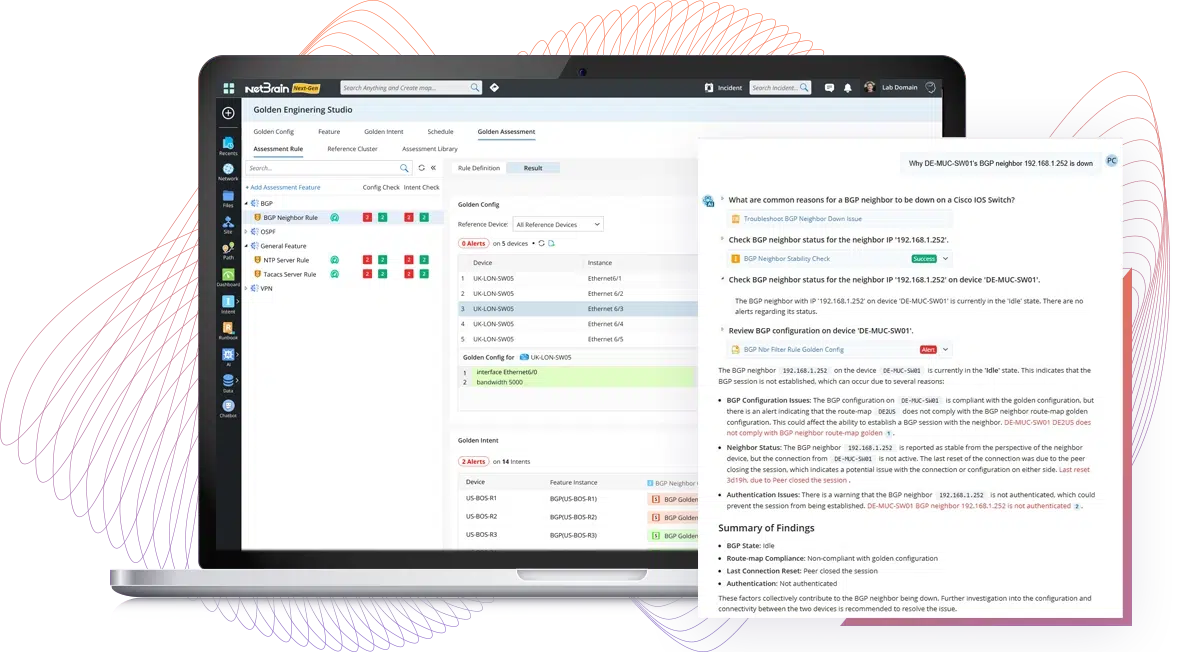Click the AI bot avatar in chat panel
This screenshot has width=1200, height=652.
[x=709, y=201]
